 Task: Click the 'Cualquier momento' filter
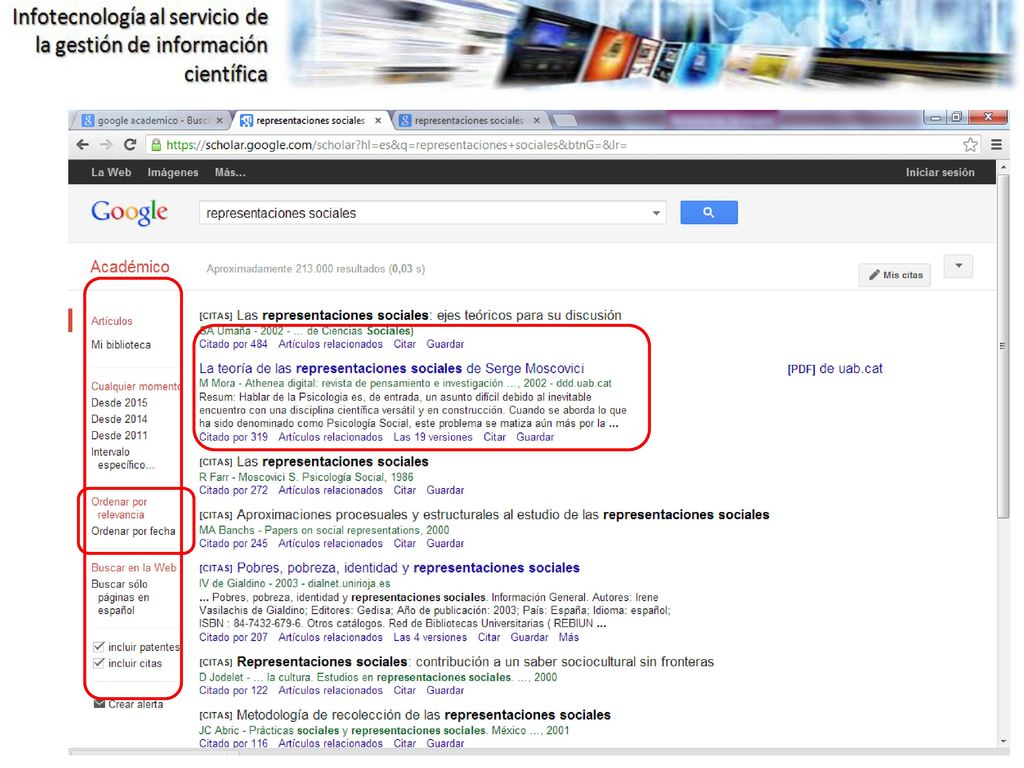pyautogui.click(x=135, y=386)
